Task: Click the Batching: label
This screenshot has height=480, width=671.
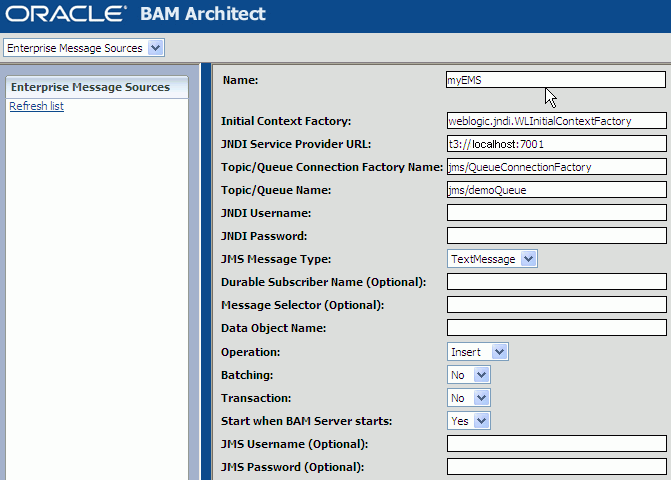Action: click(x=247, y=375)
